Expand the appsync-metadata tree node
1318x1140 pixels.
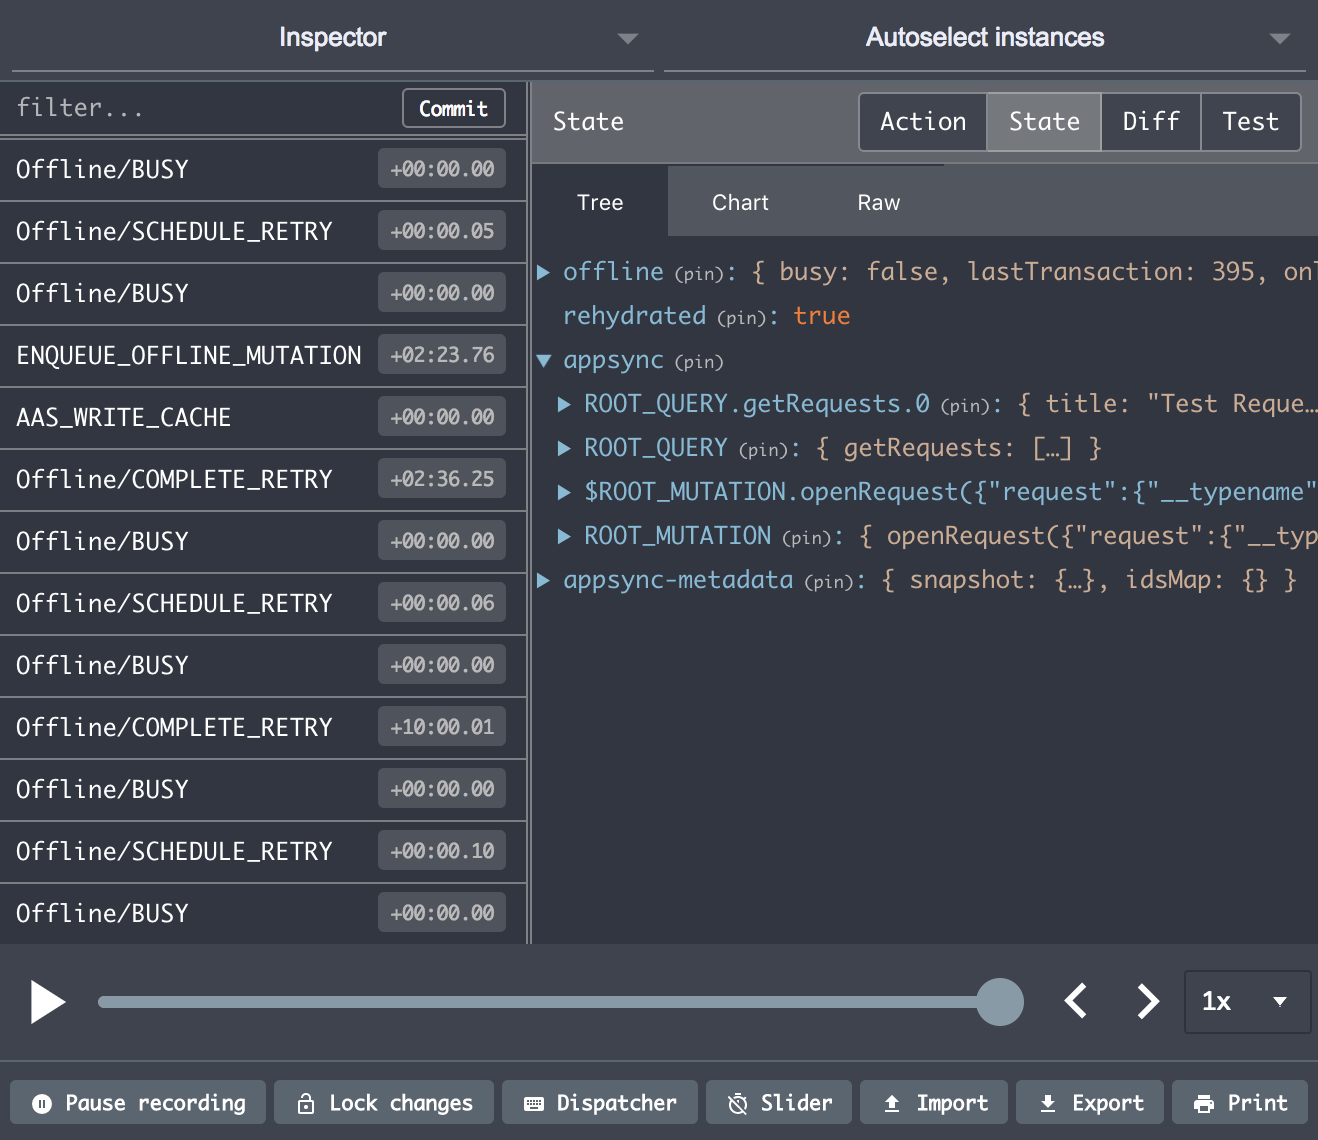click(x=543, y=580)
